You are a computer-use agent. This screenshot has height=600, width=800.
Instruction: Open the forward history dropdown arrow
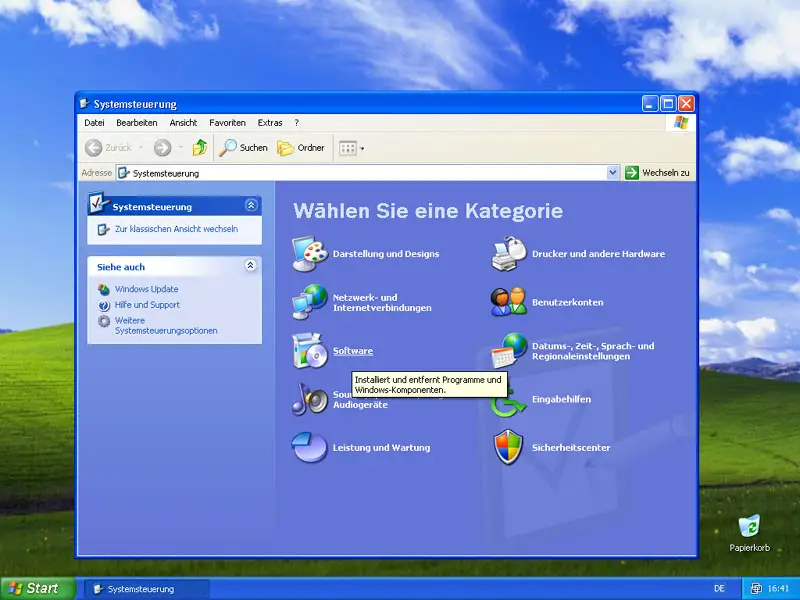180,148
